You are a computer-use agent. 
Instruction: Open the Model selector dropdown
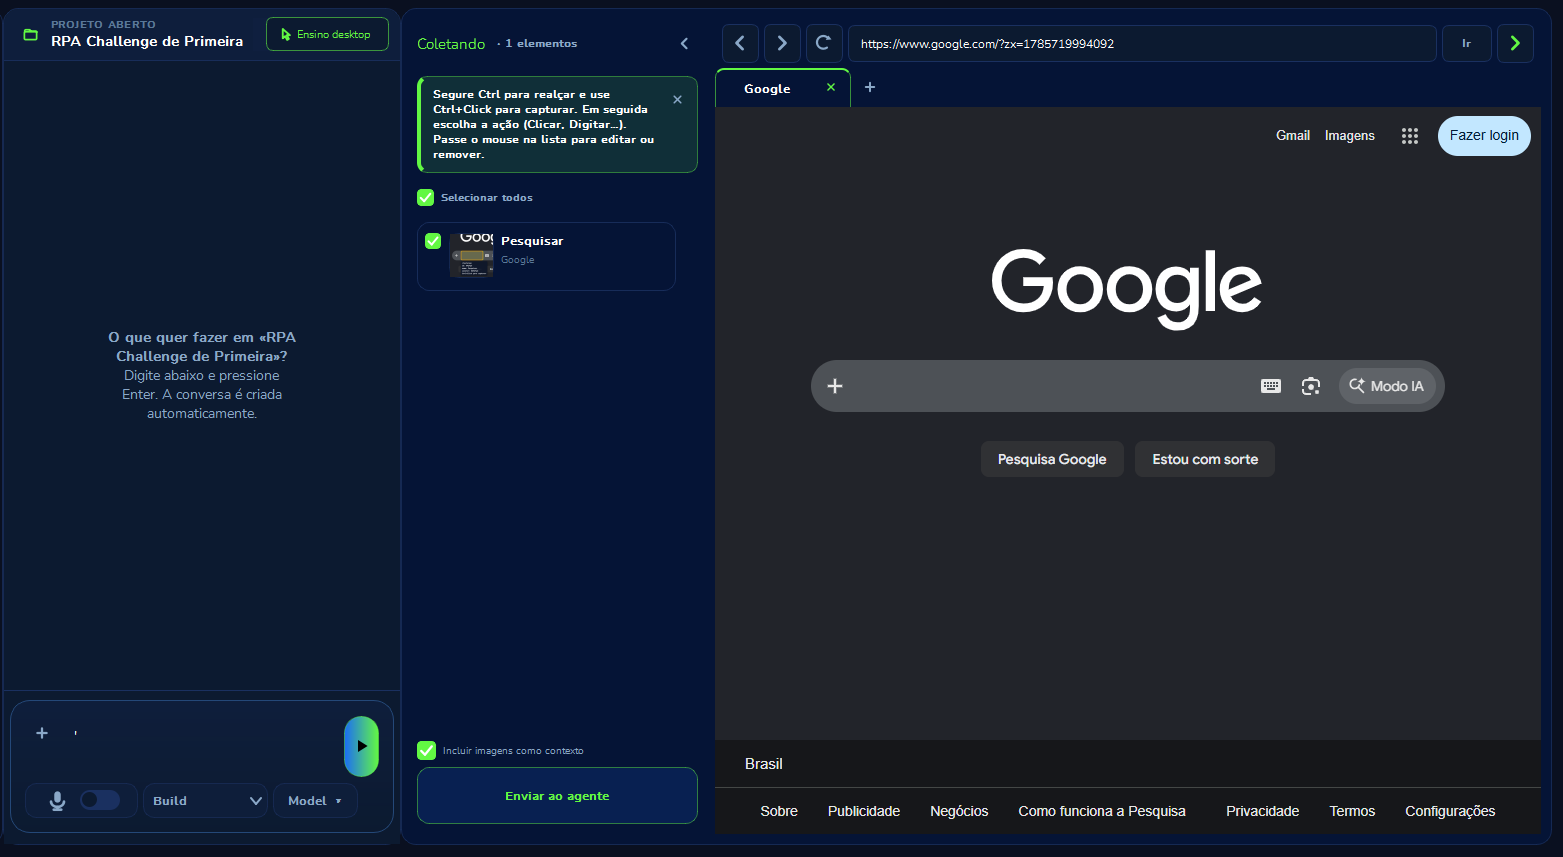click(x=315, y=801)
